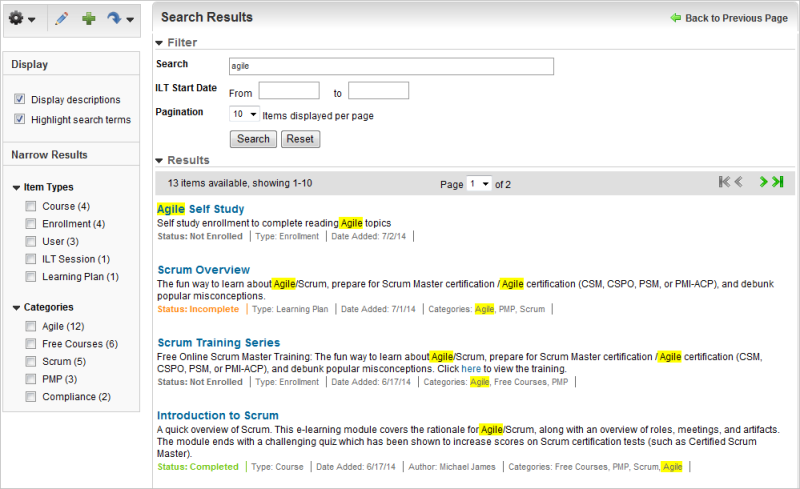Toggle Display descriptions checkbox

[x=19, y=99]
